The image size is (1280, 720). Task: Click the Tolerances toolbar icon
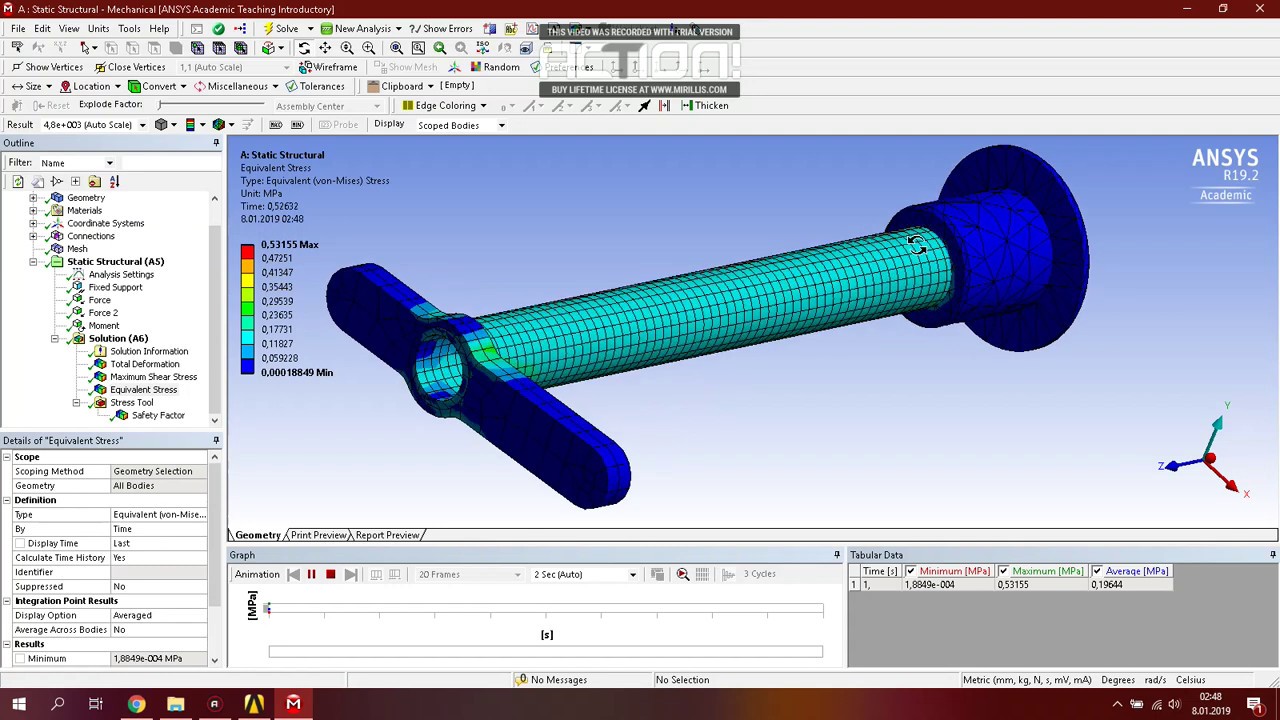point(291,86)
